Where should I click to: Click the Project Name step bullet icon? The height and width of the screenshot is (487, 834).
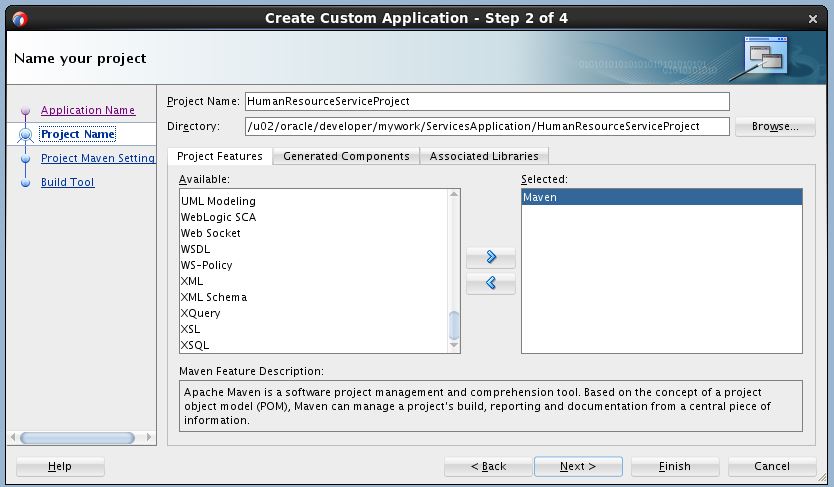[x=26, y=135]
